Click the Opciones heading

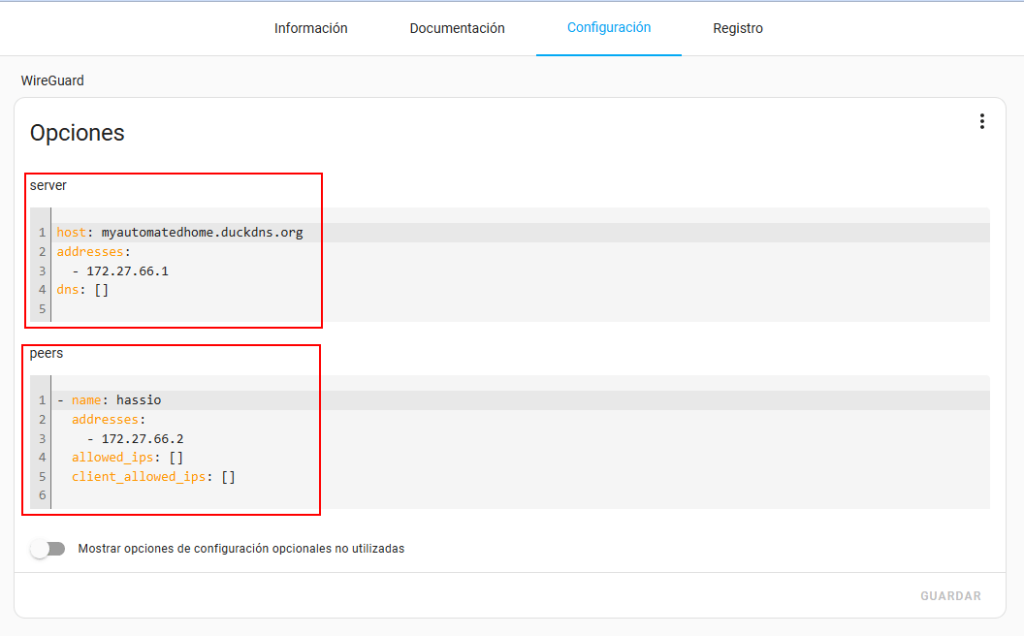[77, 133]
